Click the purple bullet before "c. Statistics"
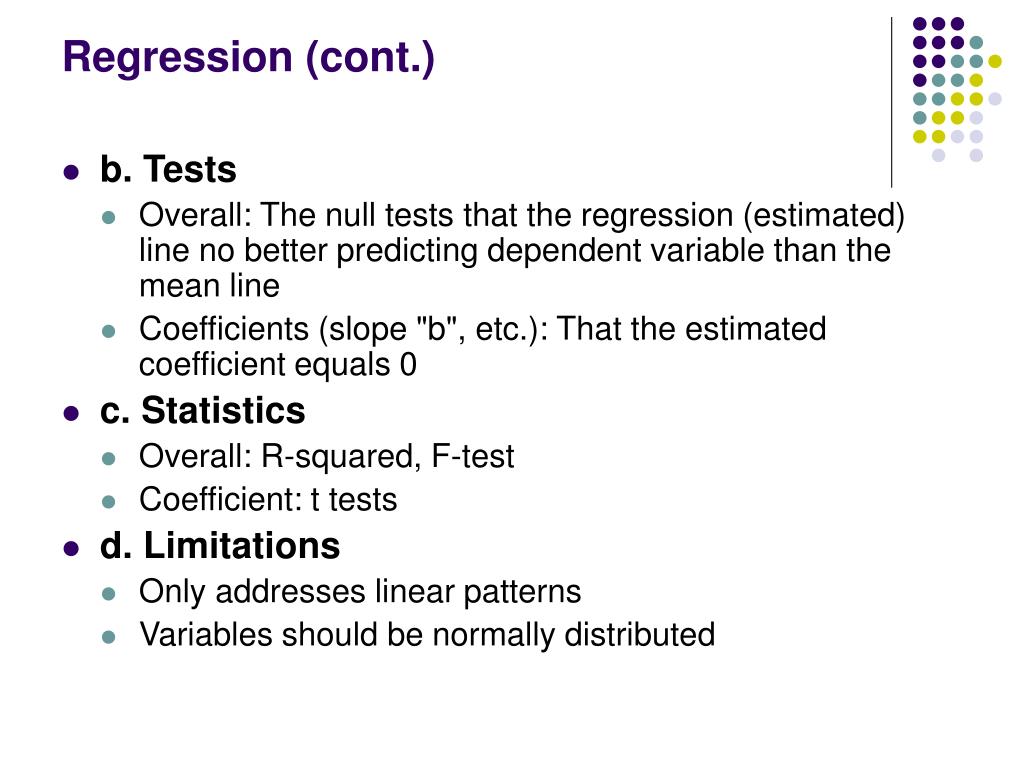1024x768 pixels. point(71,414)
